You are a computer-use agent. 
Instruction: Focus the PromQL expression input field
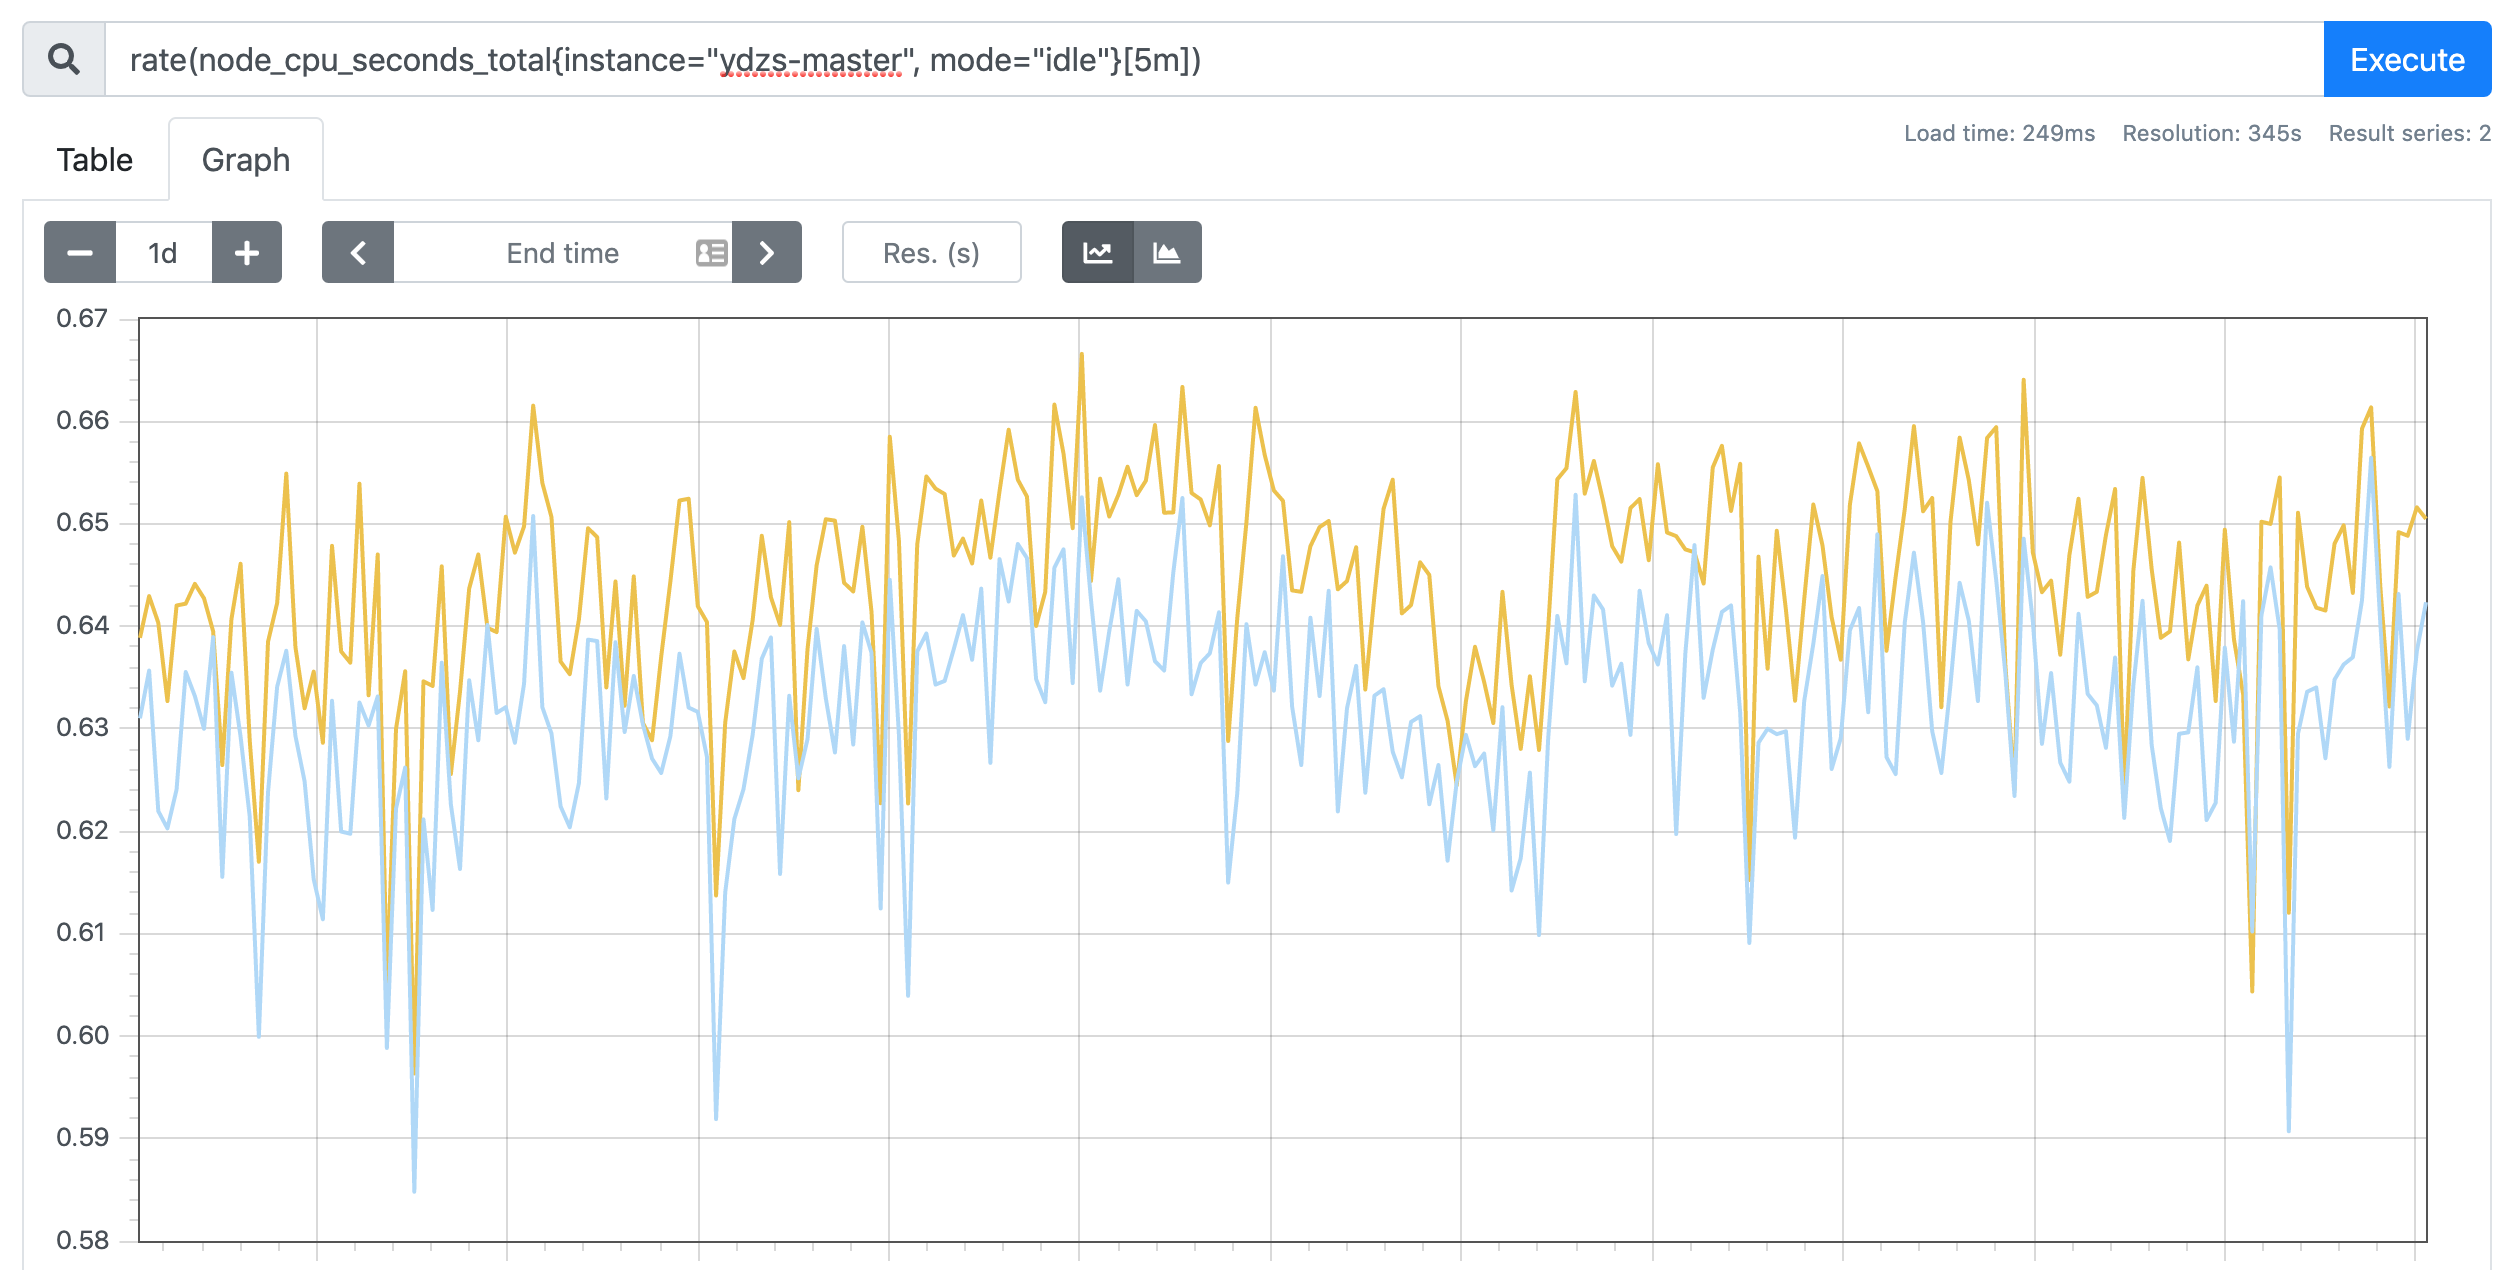[1214, 60]
